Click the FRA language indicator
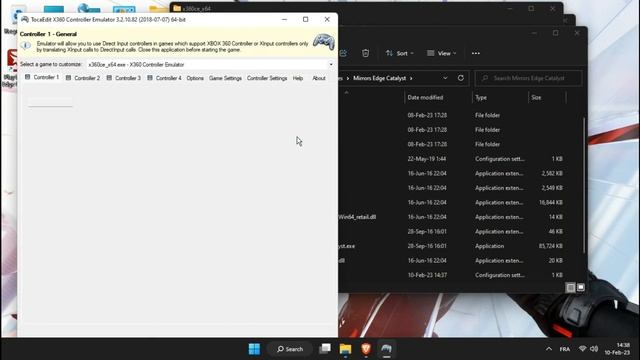Screen dimensions: 640x360 (x=565, y=349)
